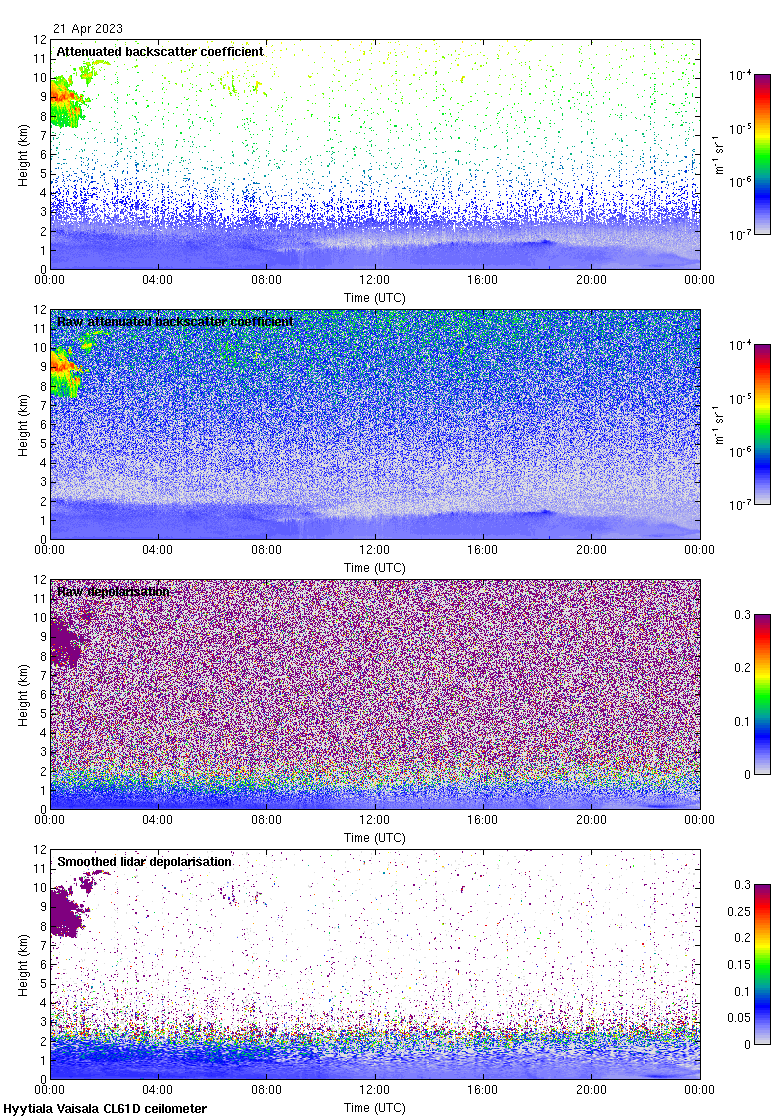
Task: Click the "Raw depolarisation" panel title
Action: (x=113, y=592)
